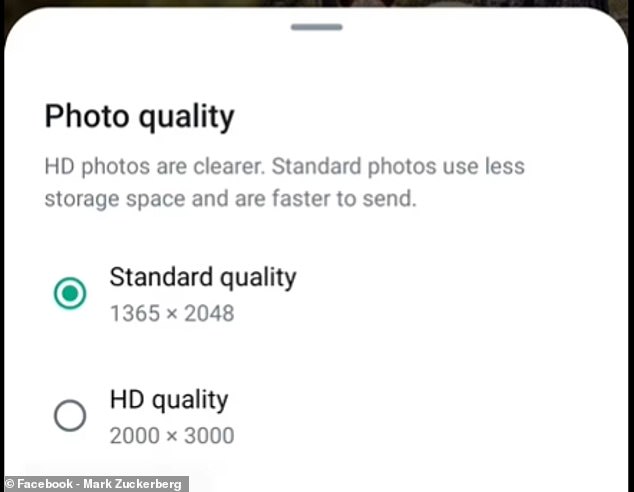
Task: Click the '3000' number under HD quality
Action: (209, 435)
